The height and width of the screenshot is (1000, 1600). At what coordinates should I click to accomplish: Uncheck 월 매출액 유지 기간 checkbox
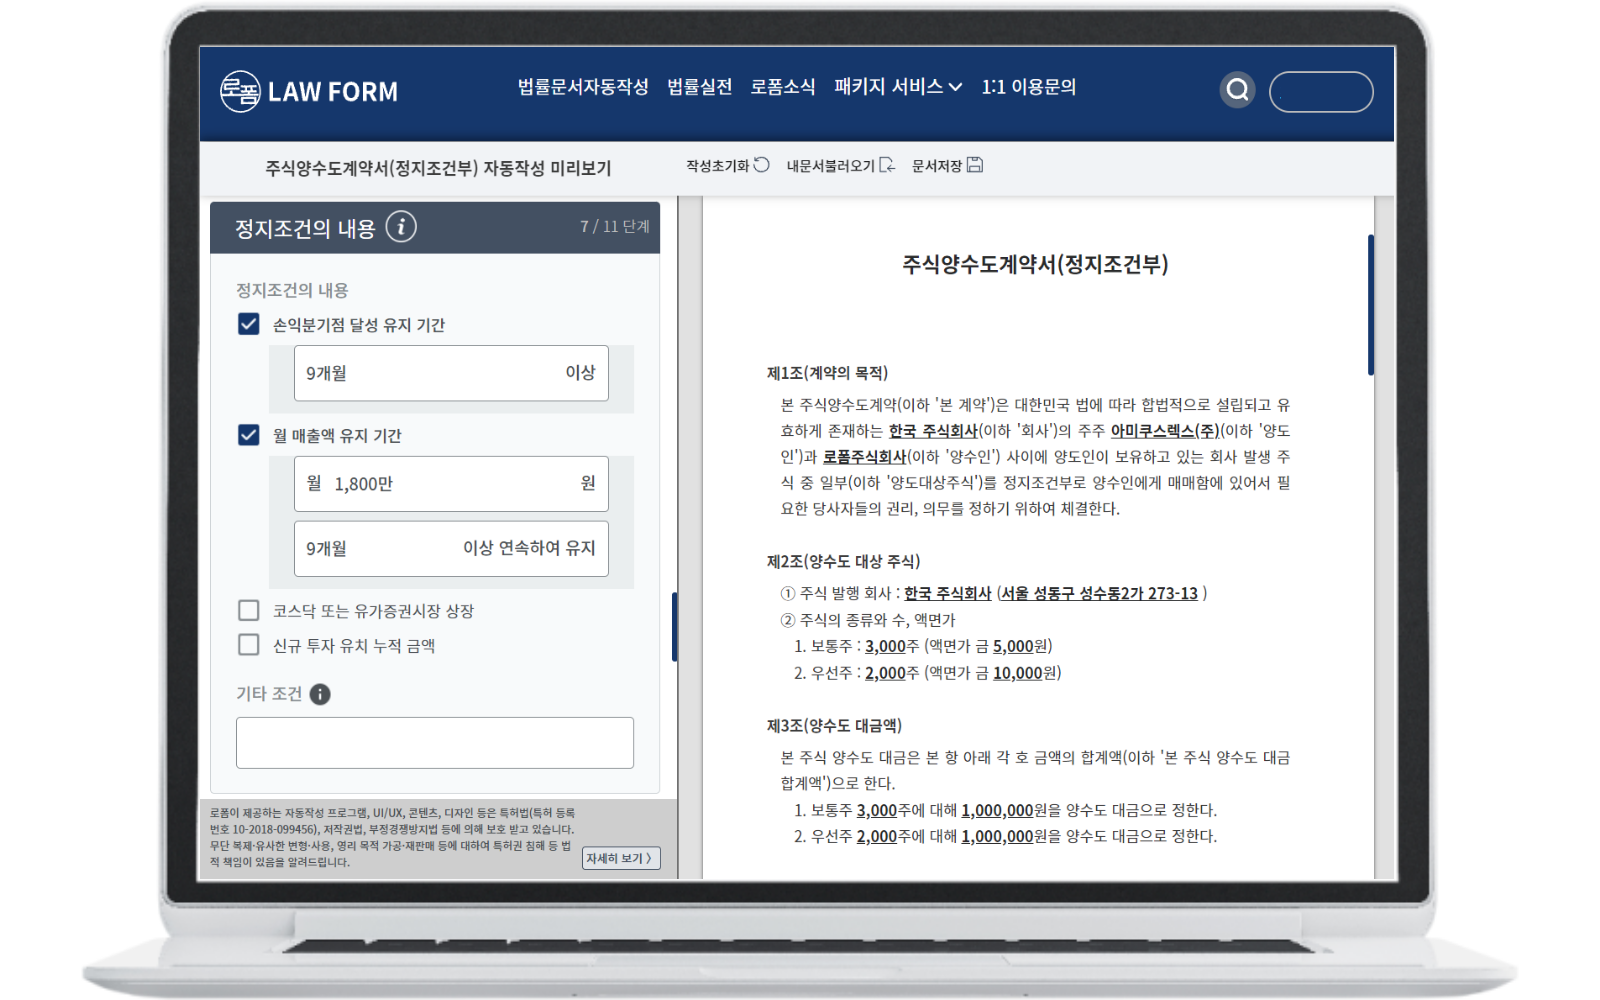click(249, 435)
